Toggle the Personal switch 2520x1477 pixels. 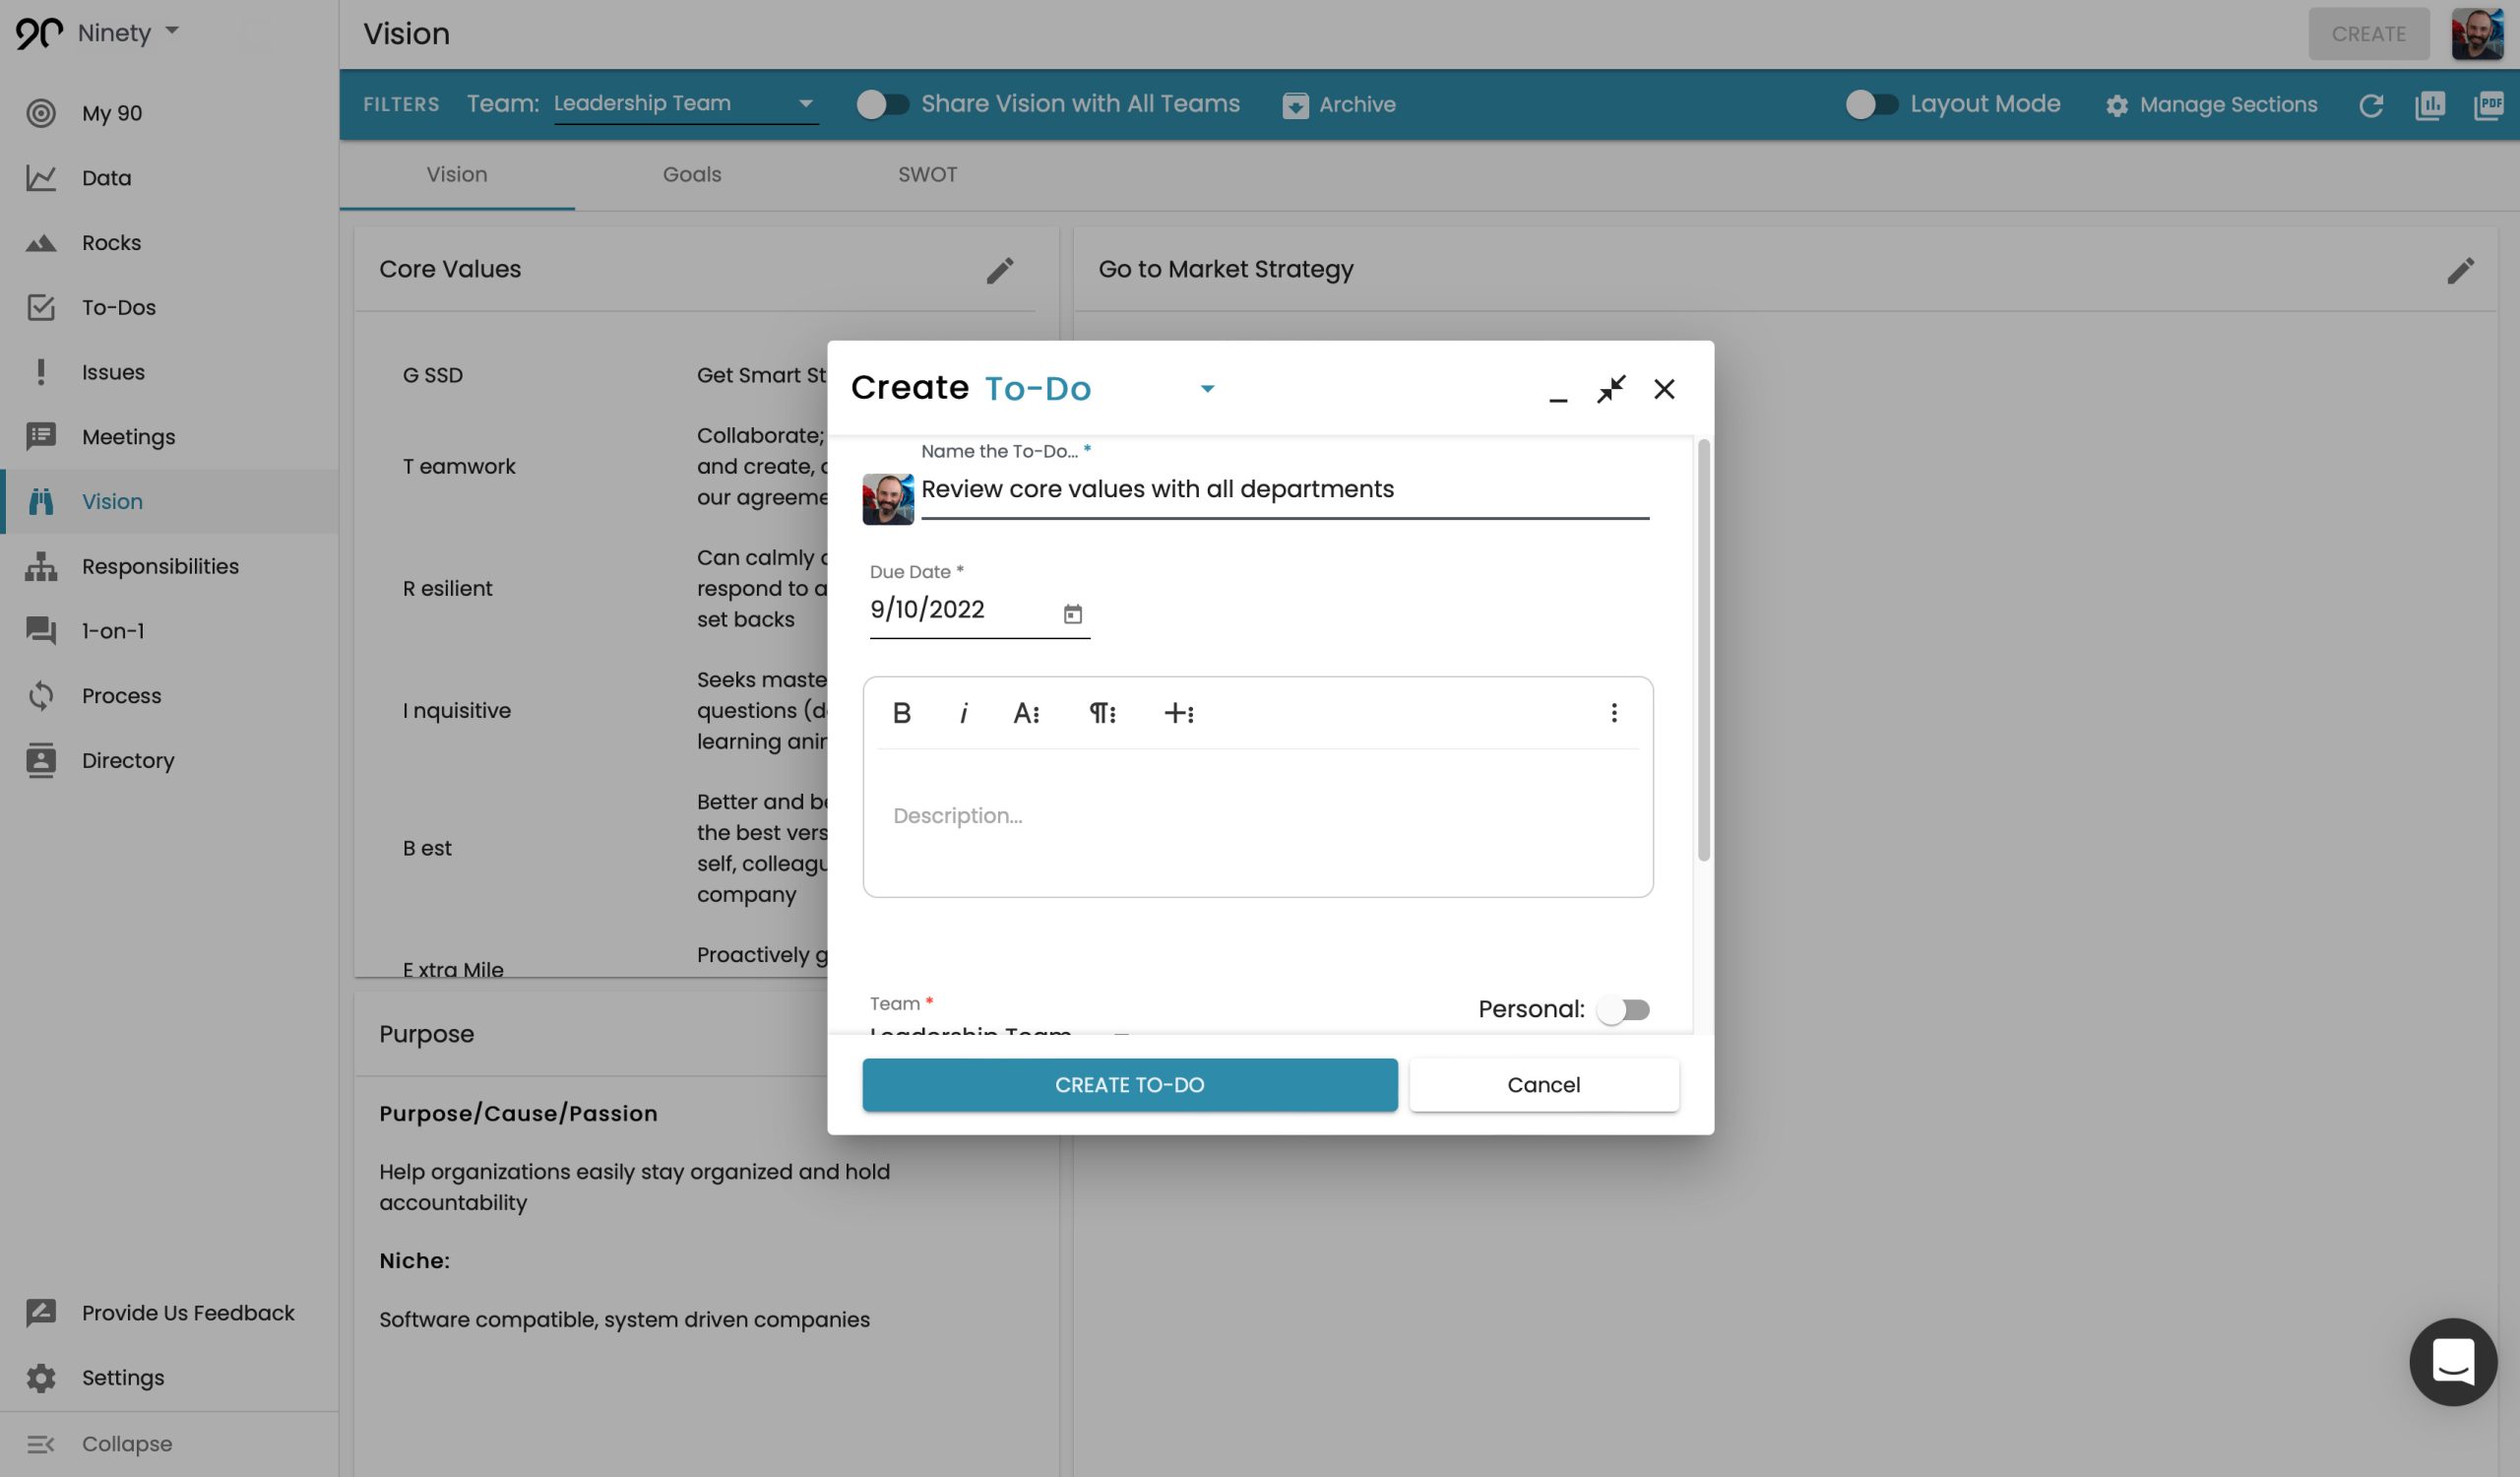(1622, 1010)
